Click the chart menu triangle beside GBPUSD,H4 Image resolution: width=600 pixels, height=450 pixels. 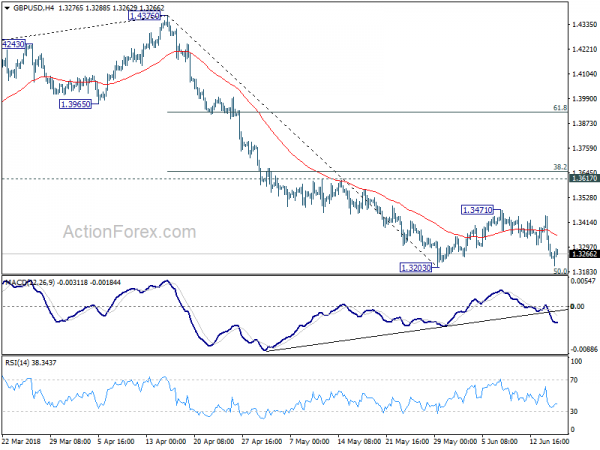7,8
